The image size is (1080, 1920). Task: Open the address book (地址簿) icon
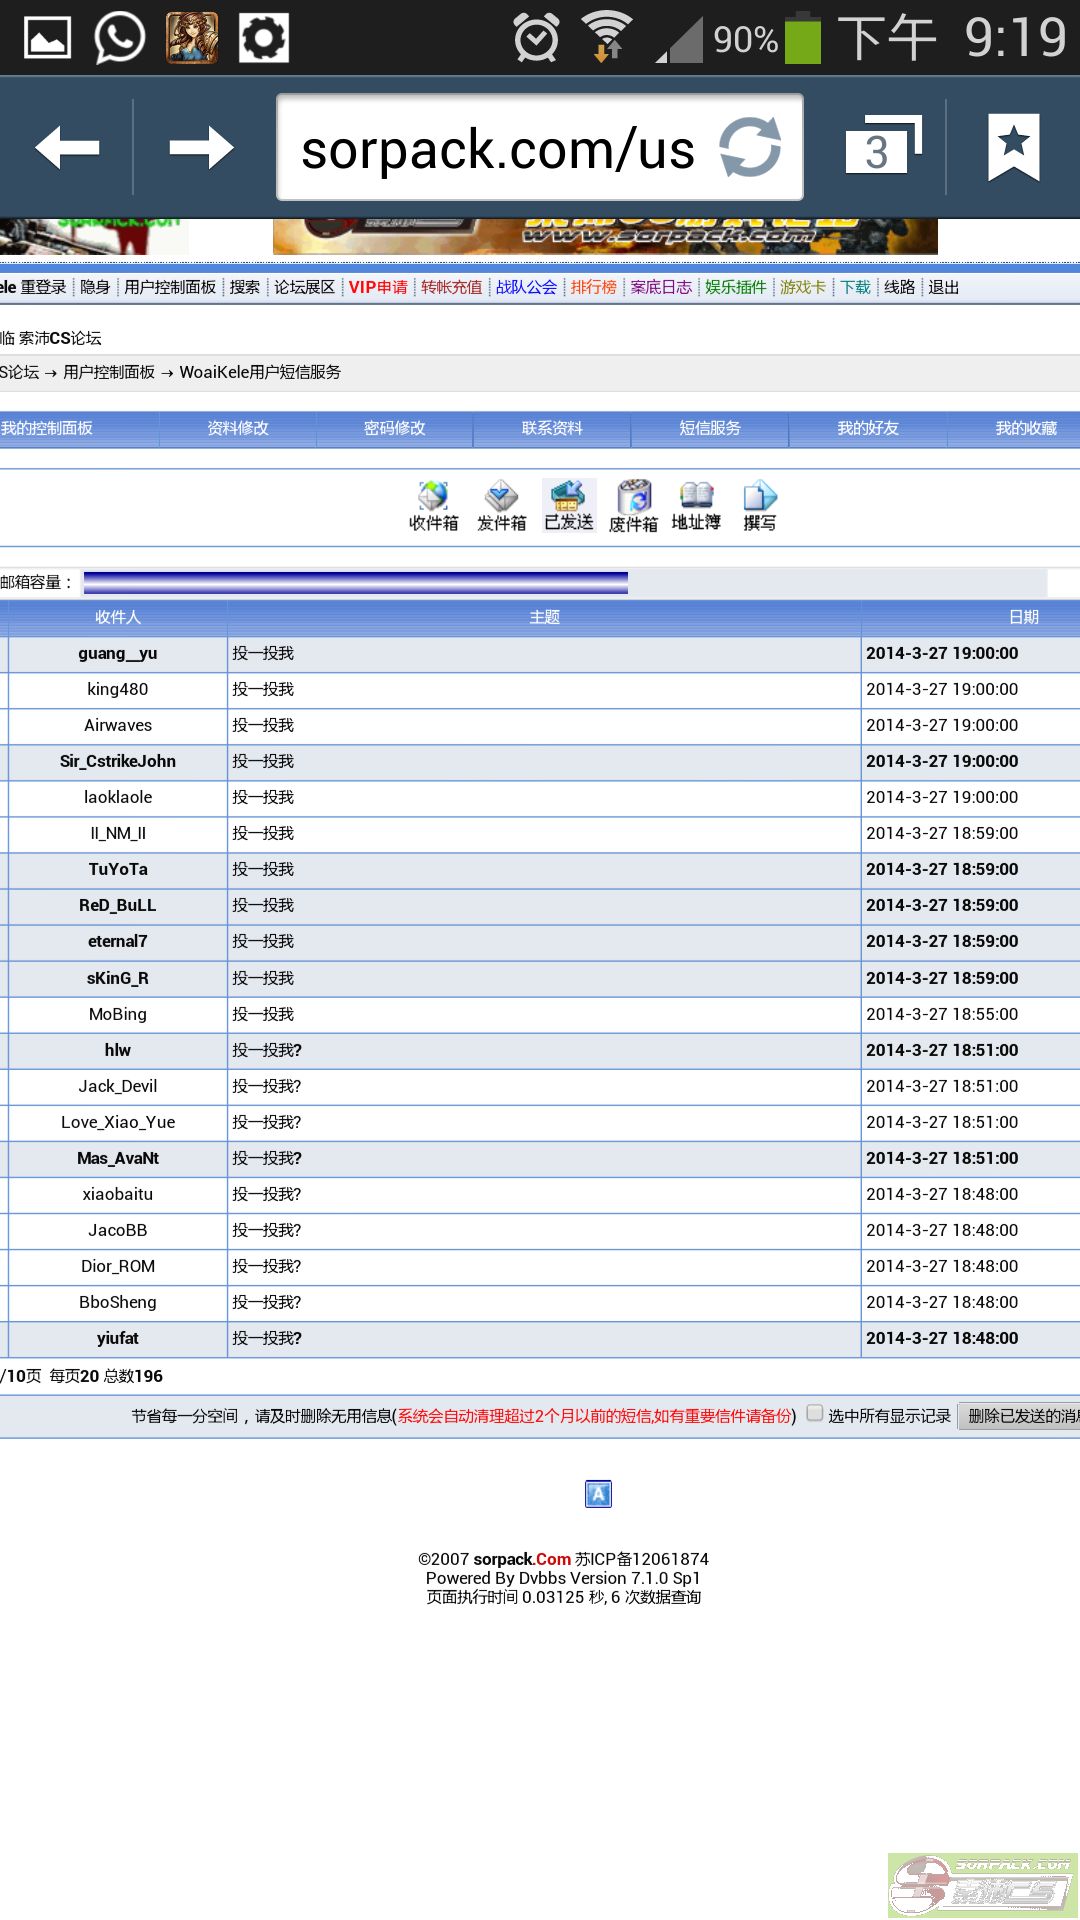(696, 506)
